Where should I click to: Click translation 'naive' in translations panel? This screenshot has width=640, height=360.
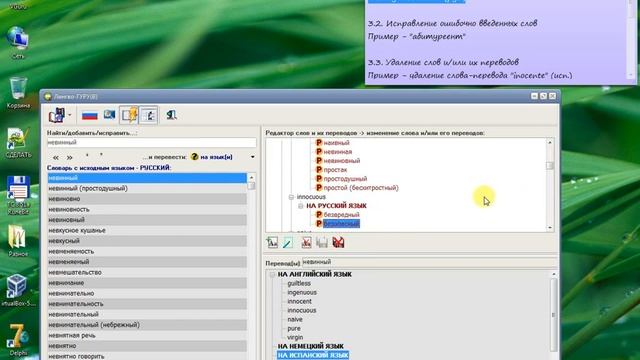click(x=295, y=320)
